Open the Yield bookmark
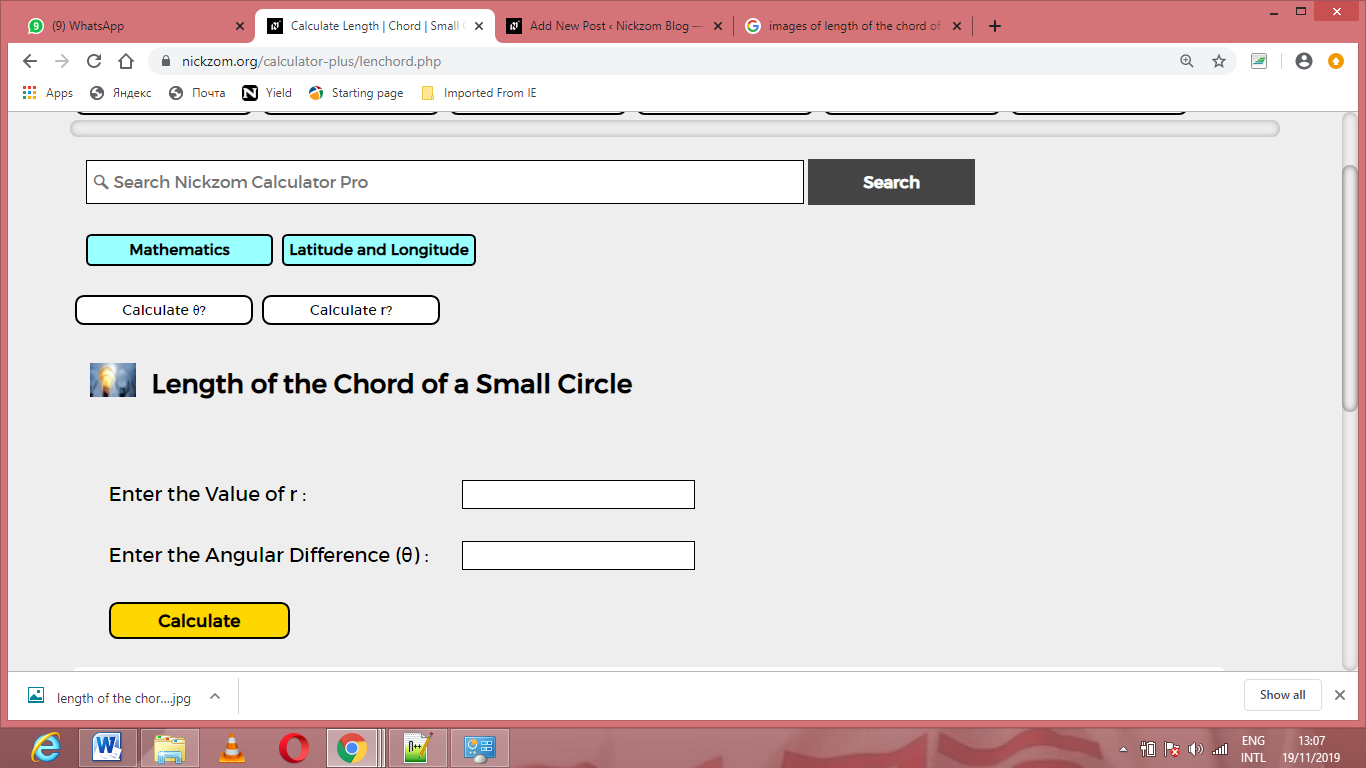This screenshot has height=768, width=1366. click(267, 93)
